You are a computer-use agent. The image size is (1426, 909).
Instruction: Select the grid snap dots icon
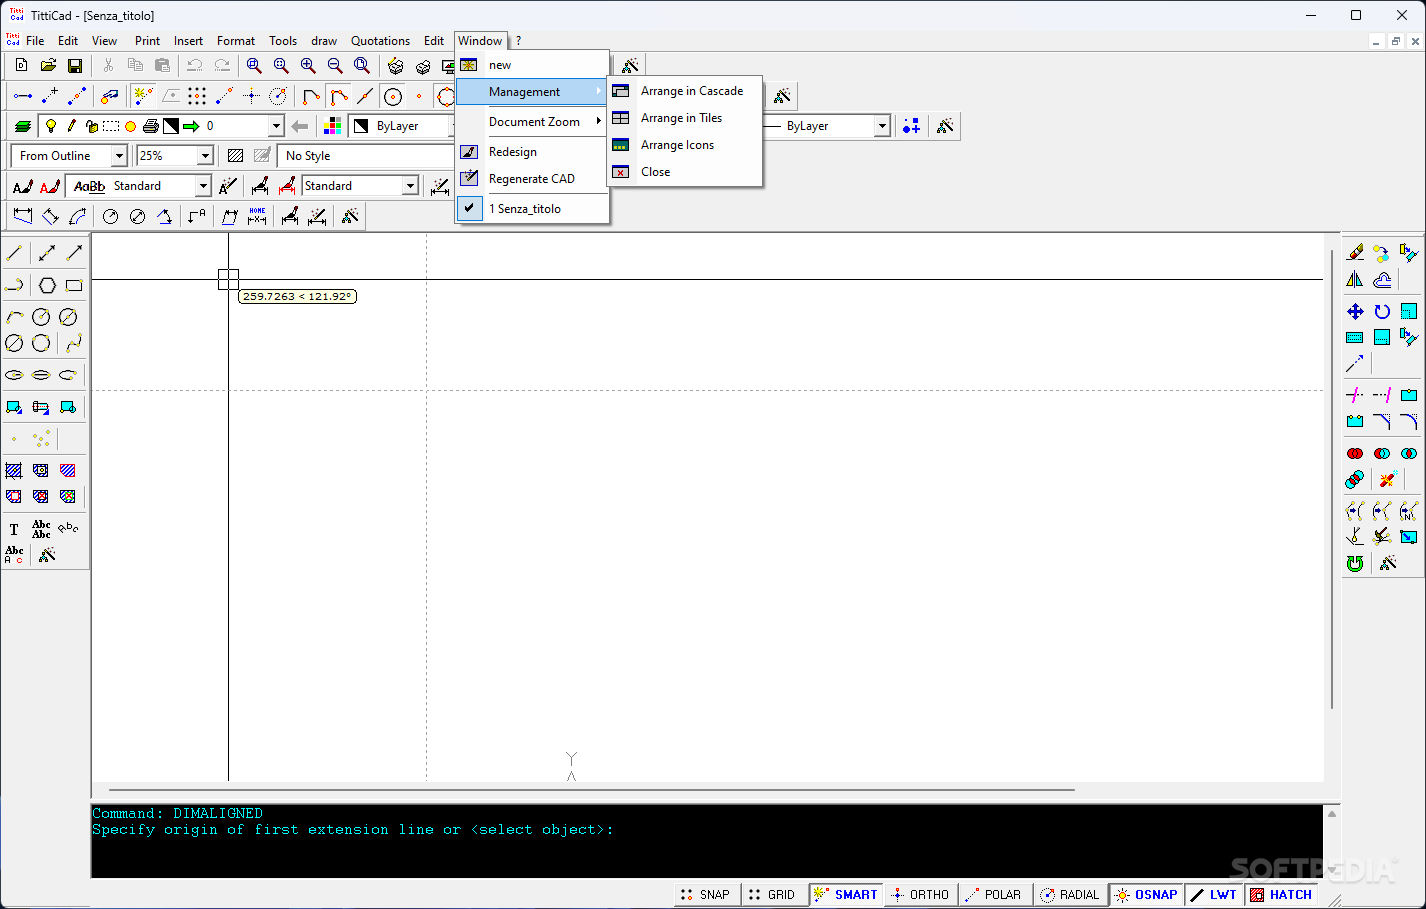pyautogui.click(x=197, y=96)
